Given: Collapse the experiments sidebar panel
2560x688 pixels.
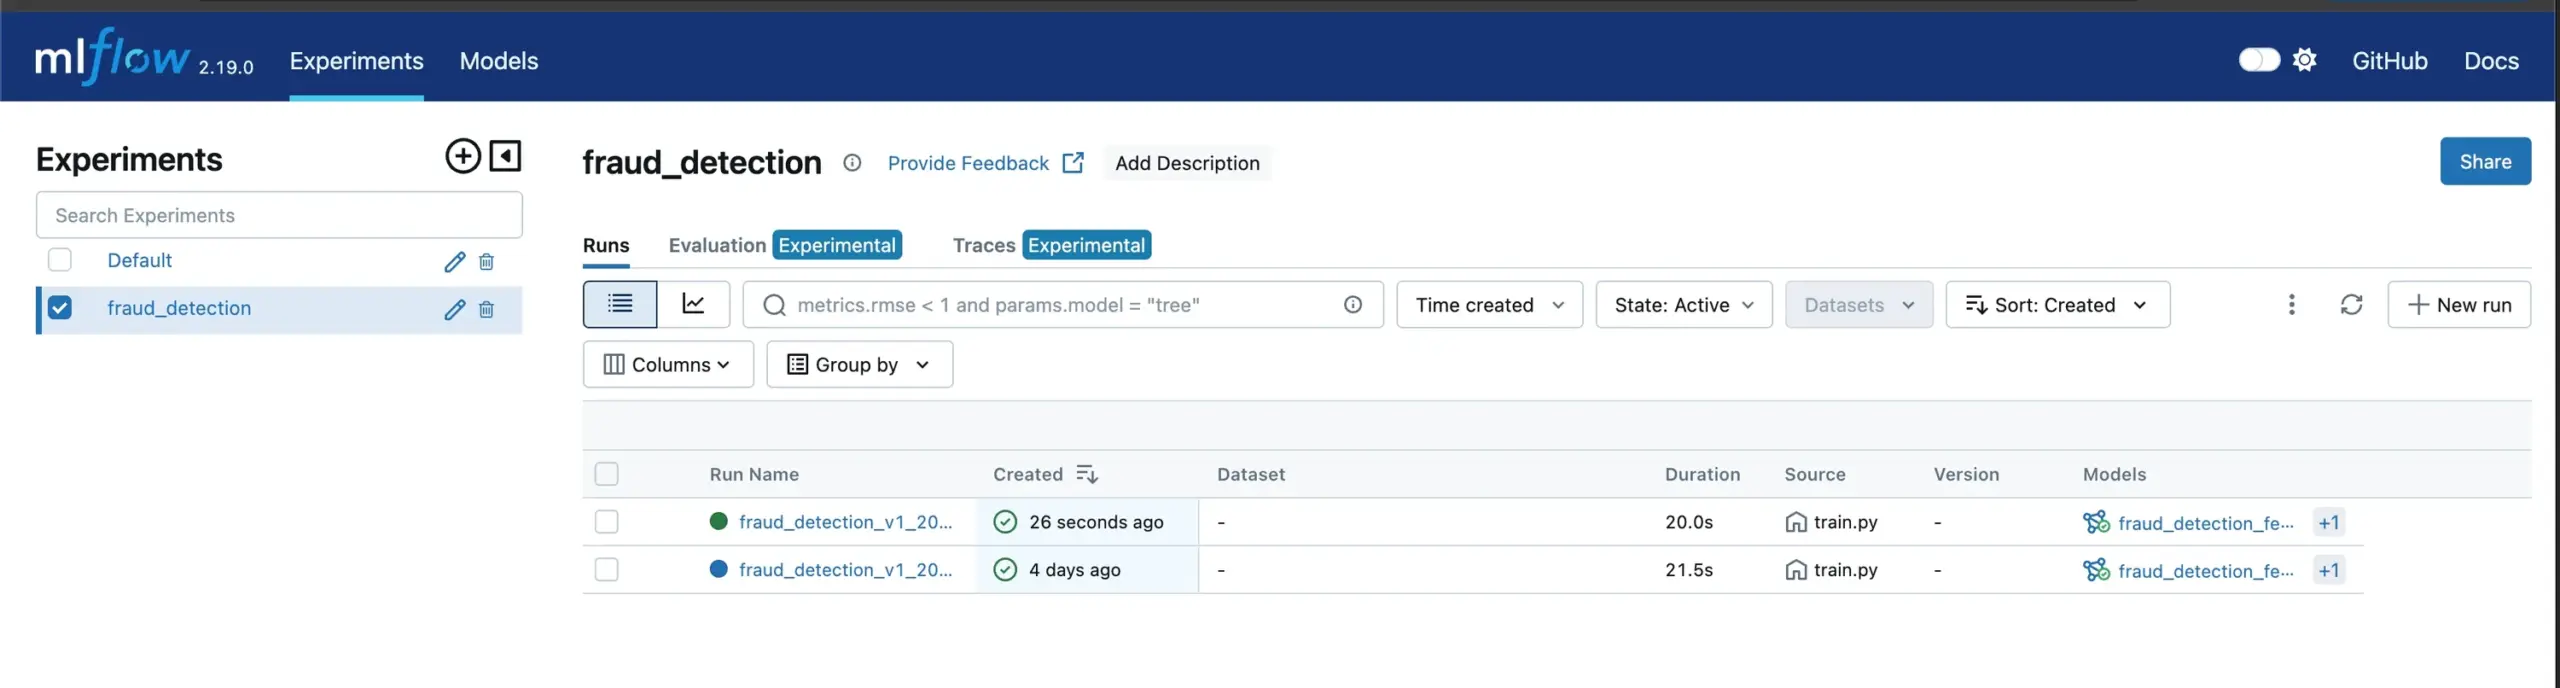Looking at the screenshot, I should pyautogui.click(x=505, y=156).
